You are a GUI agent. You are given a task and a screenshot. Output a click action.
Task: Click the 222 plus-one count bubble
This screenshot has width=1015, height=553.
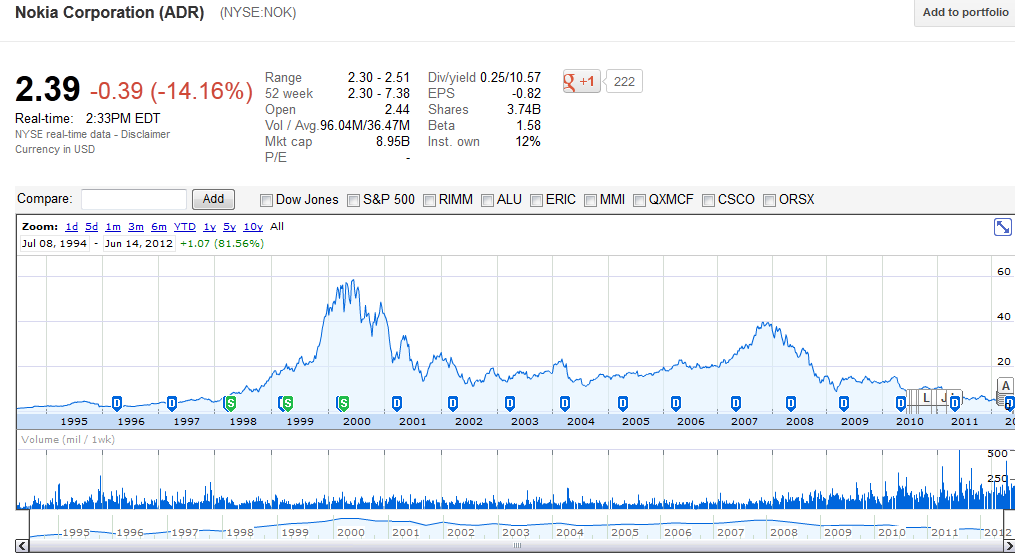point(624,82)
